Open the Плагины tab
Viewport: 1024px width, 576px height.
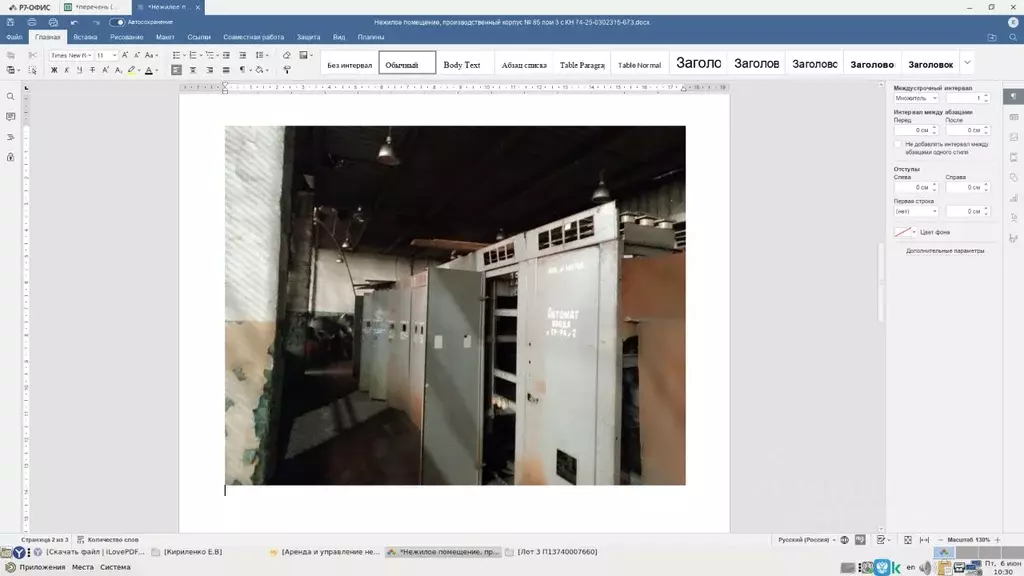pos(371,37)
